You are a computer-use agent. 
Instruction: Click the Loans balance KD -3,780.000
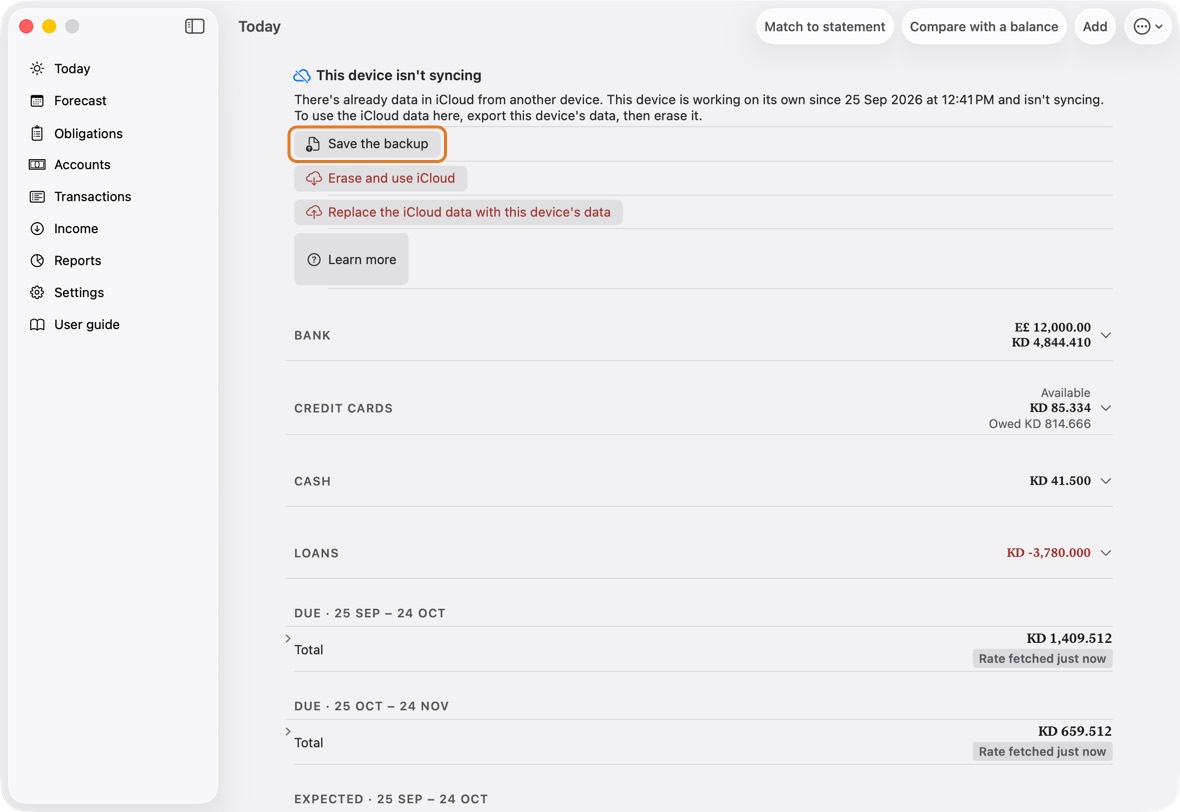coord(1048,552)
